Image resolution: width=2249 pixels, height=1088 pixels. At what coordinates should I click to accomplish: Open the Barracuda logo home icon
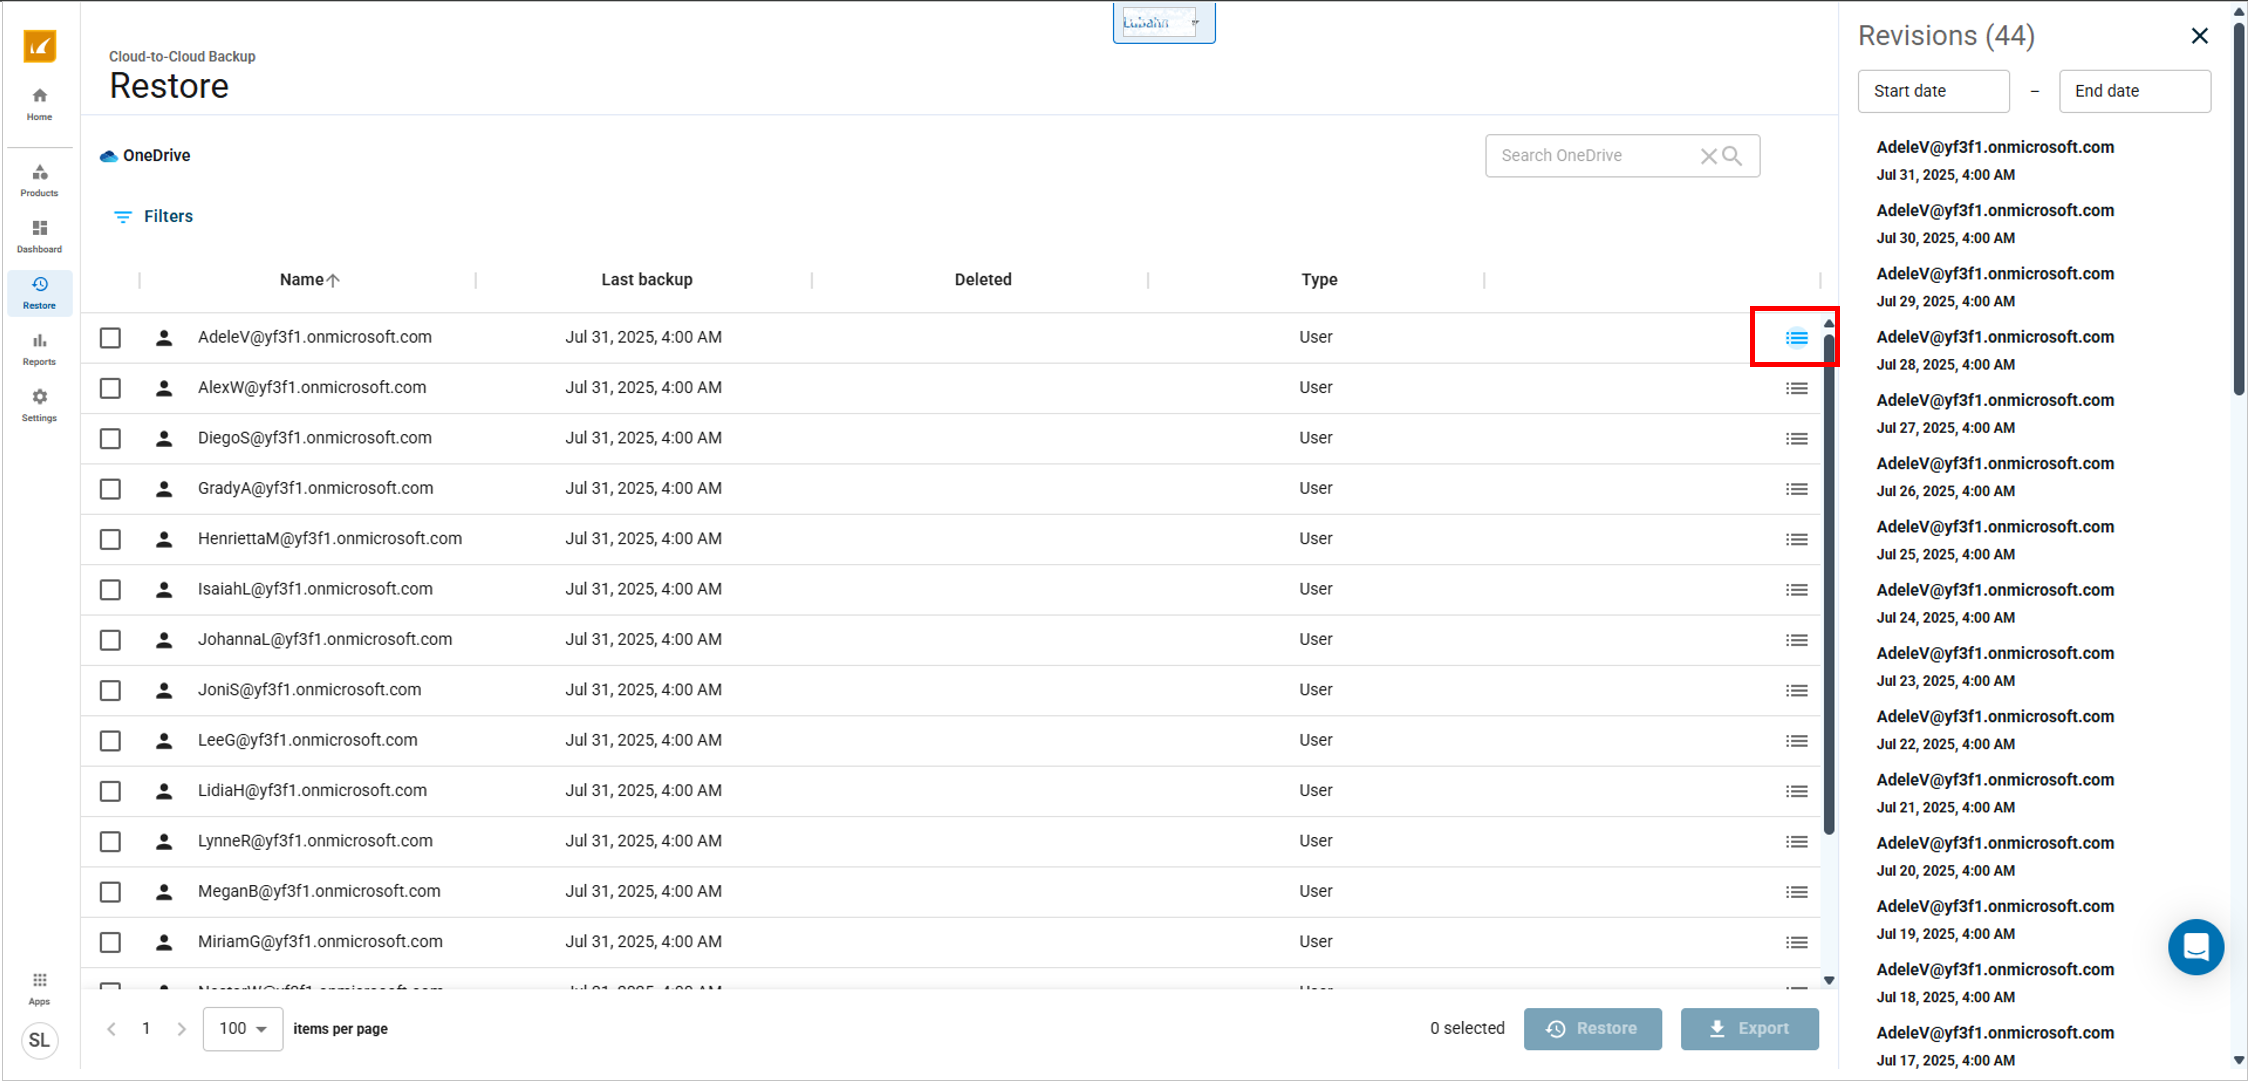[40, 46]
